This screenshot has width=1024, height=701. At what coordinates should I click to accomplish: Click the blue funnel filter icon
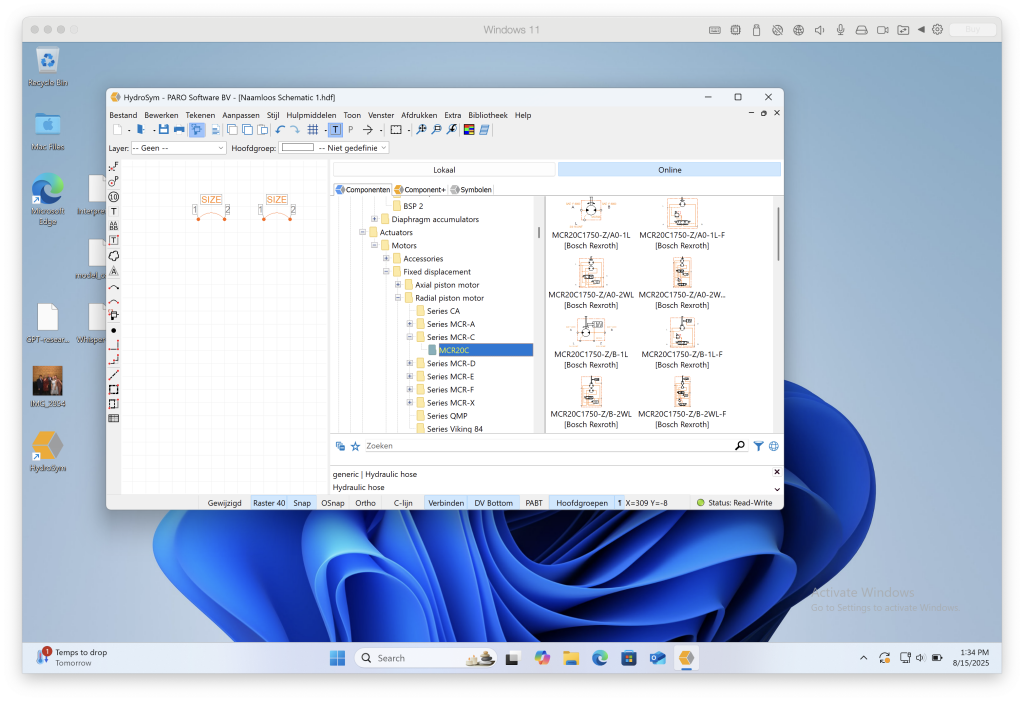coord(758,446)
